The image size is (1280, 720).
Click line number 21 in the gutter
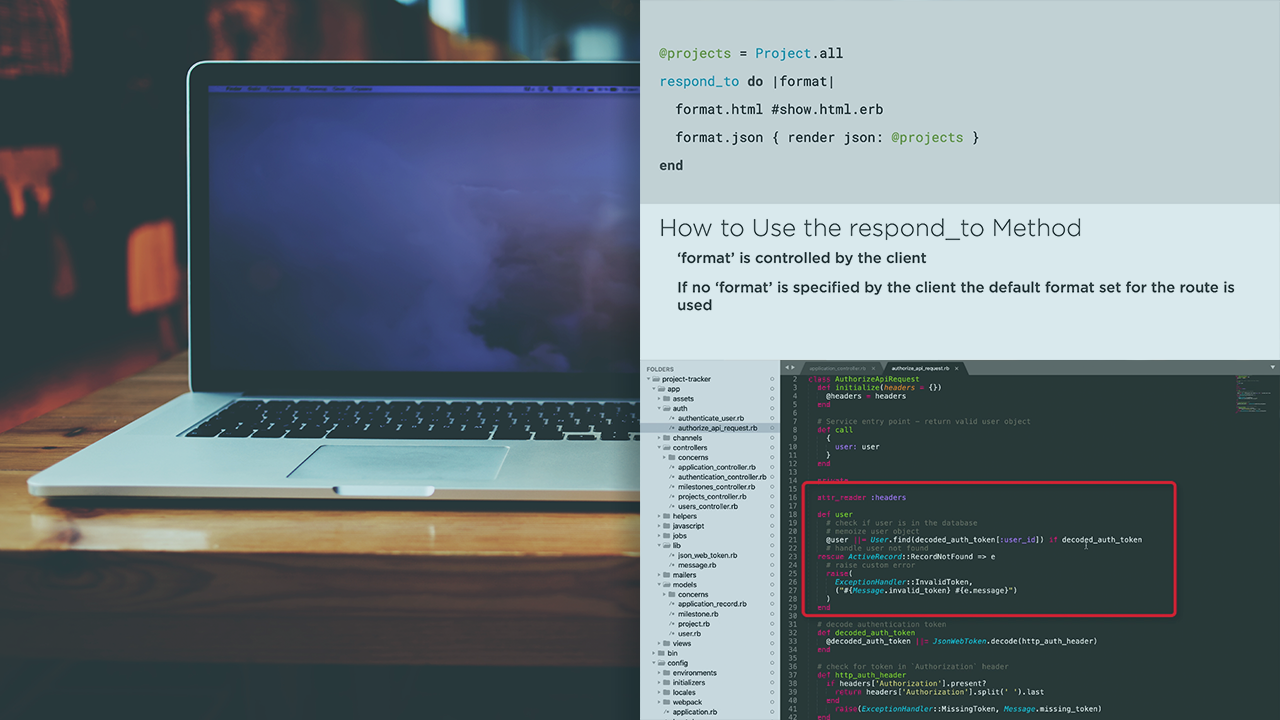(x=793, y=540)
